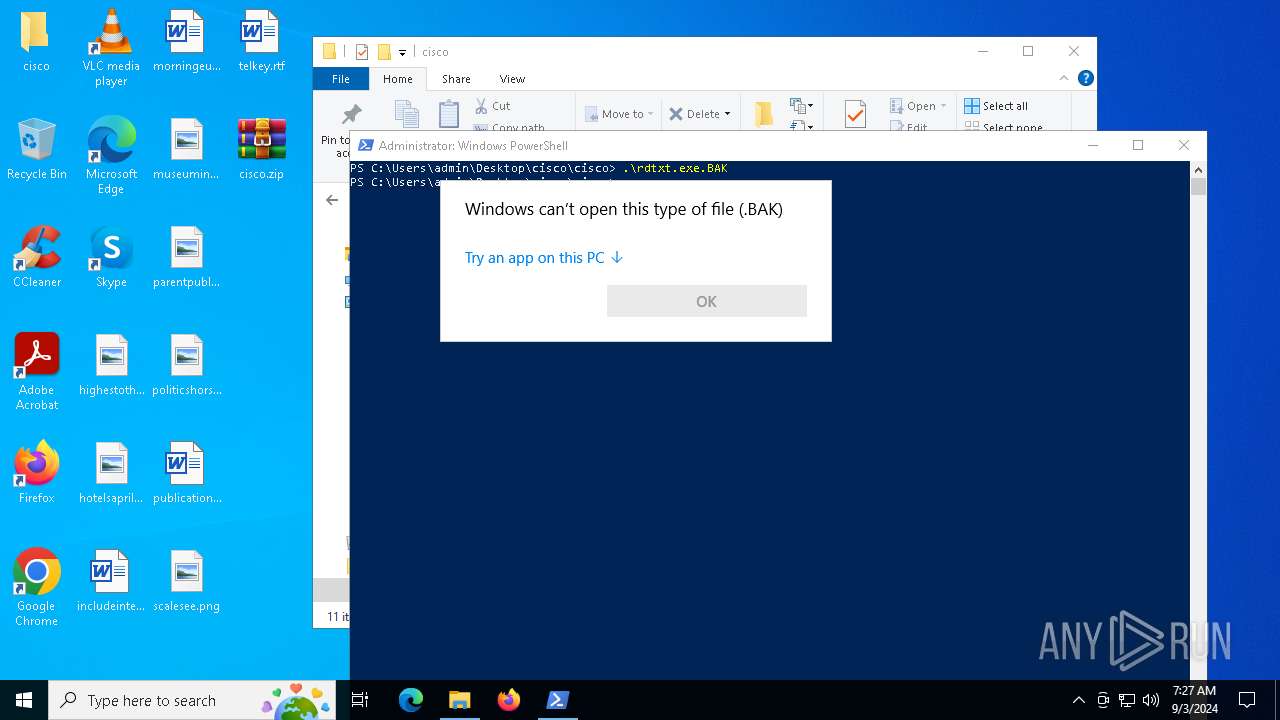Open network status tray icon

click(x=1127, y=700)
